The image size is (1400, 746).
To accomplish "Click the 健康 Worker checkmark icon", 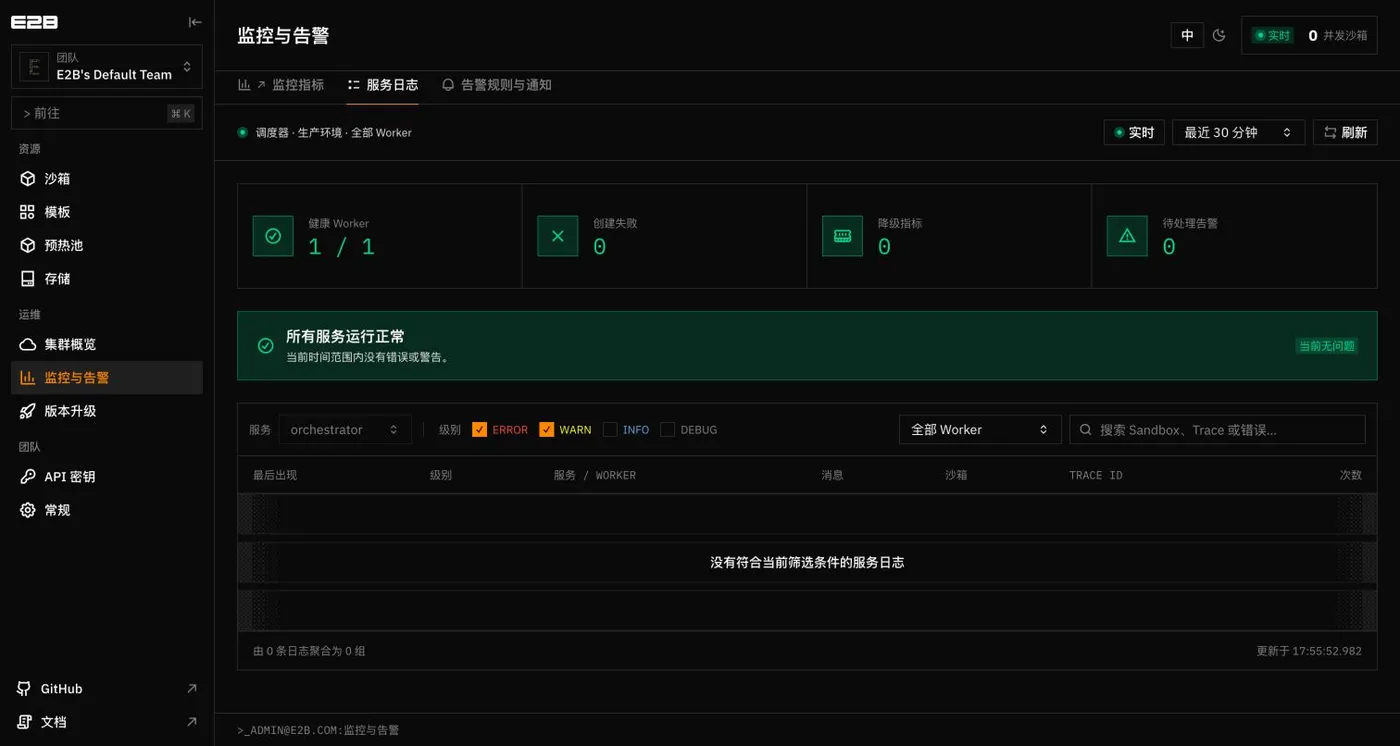I will 273,236.
